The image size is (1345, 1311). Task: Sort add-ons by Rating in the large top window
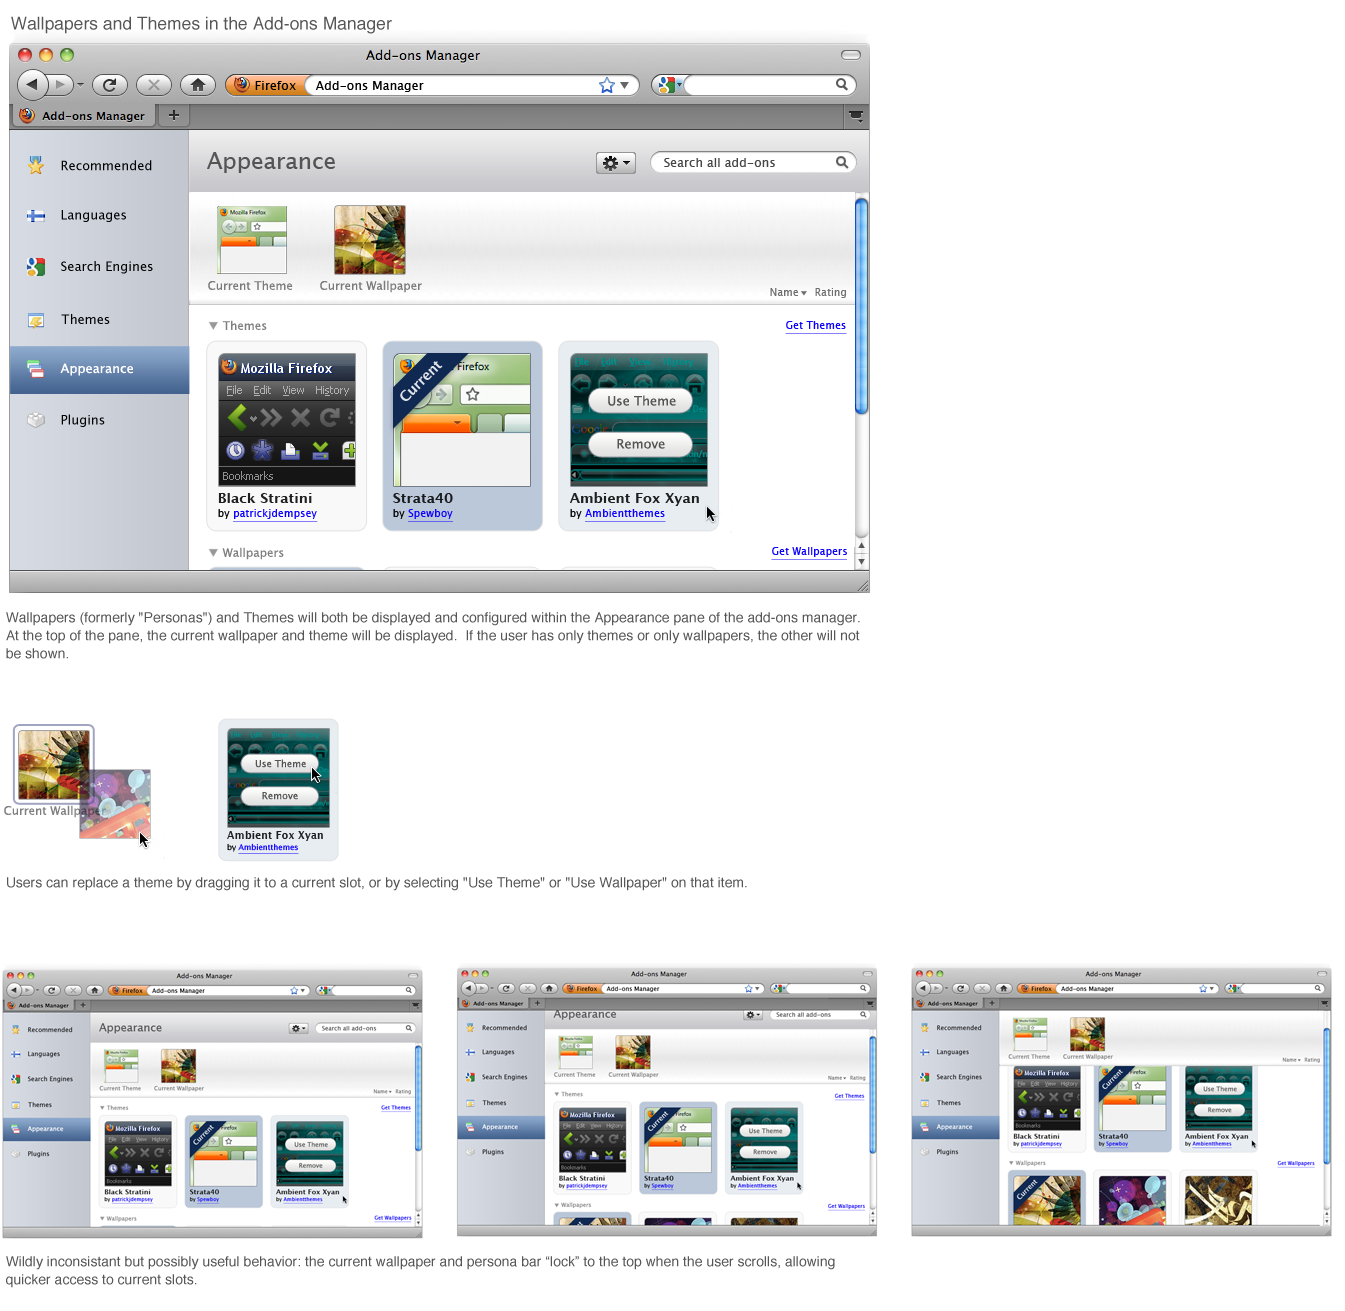click(x=830, y=293)
